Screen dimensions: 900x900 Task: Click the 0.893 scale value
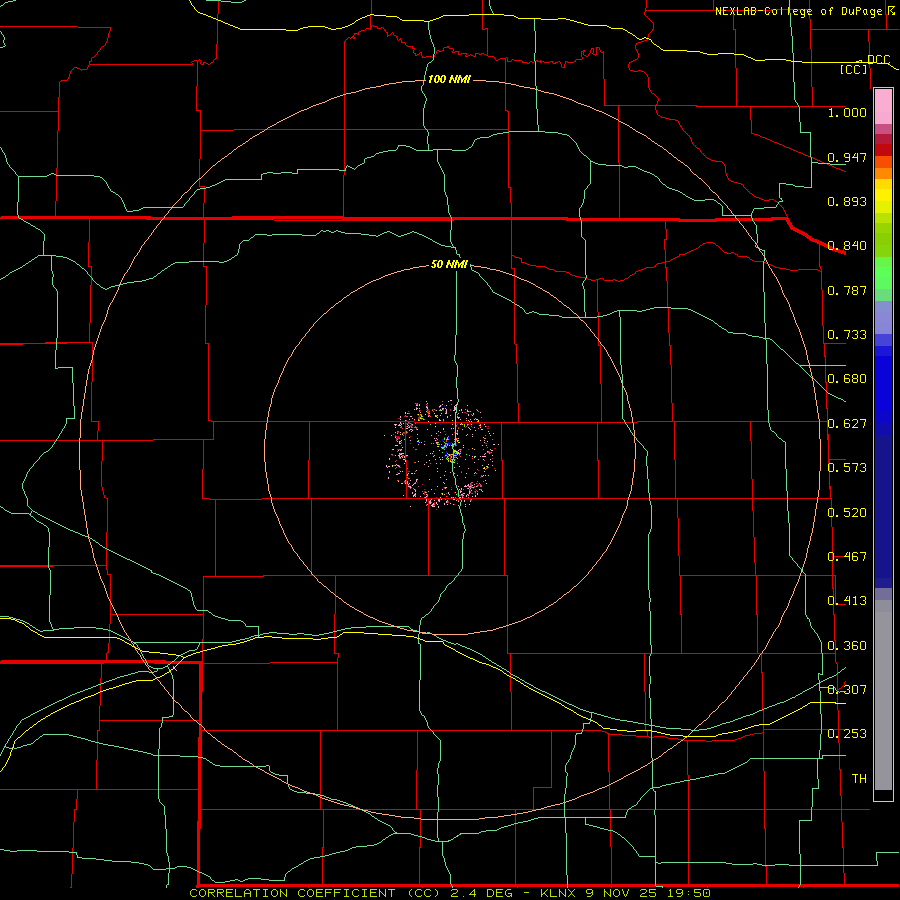pos(847,201)
